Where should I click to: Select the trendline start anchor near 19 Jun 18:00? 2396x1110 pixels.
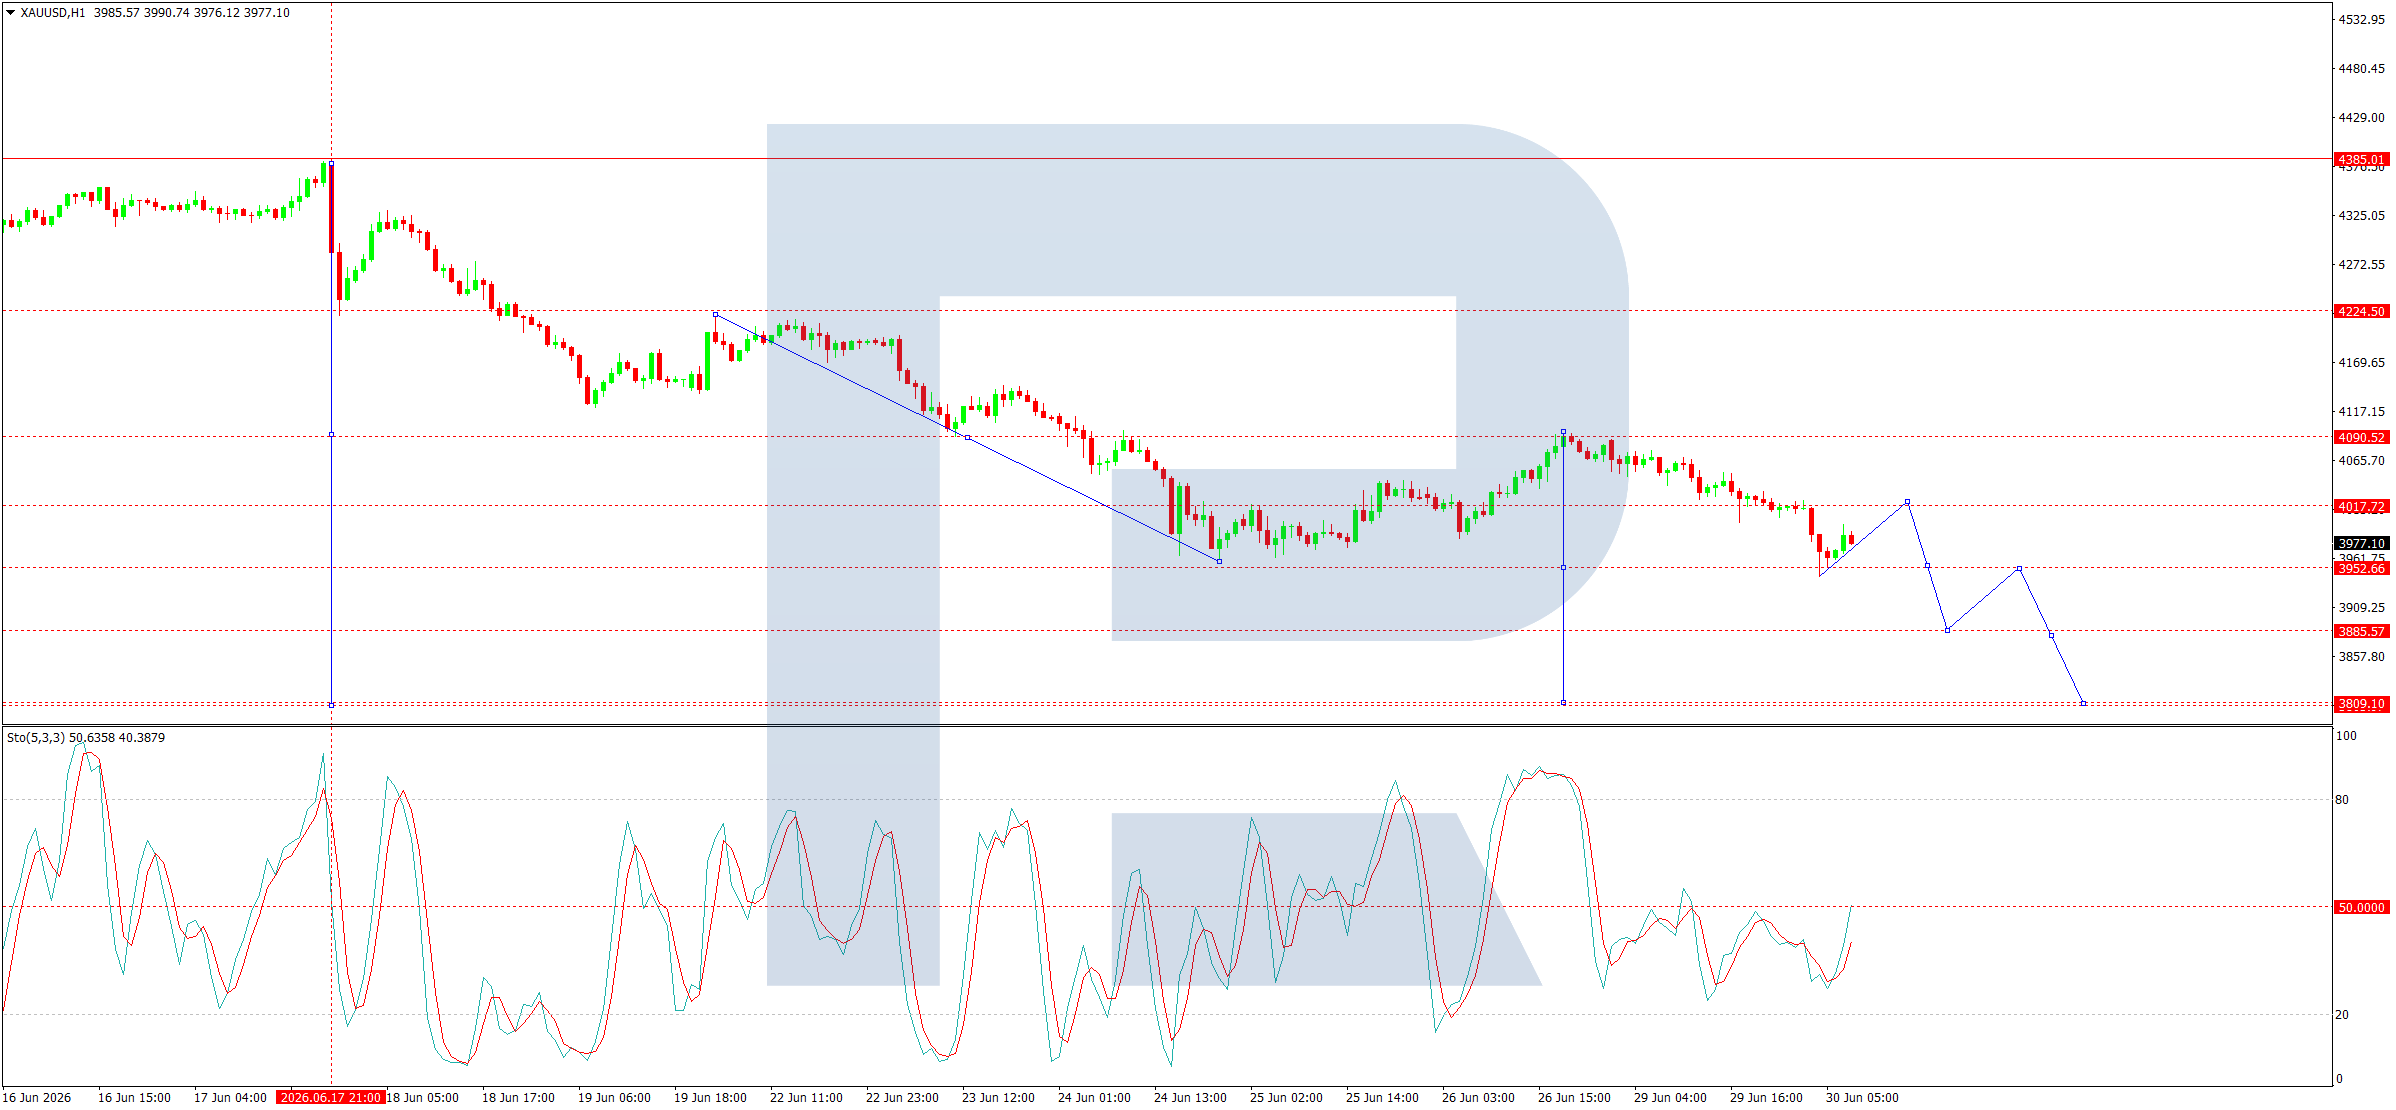click(715, 315)
